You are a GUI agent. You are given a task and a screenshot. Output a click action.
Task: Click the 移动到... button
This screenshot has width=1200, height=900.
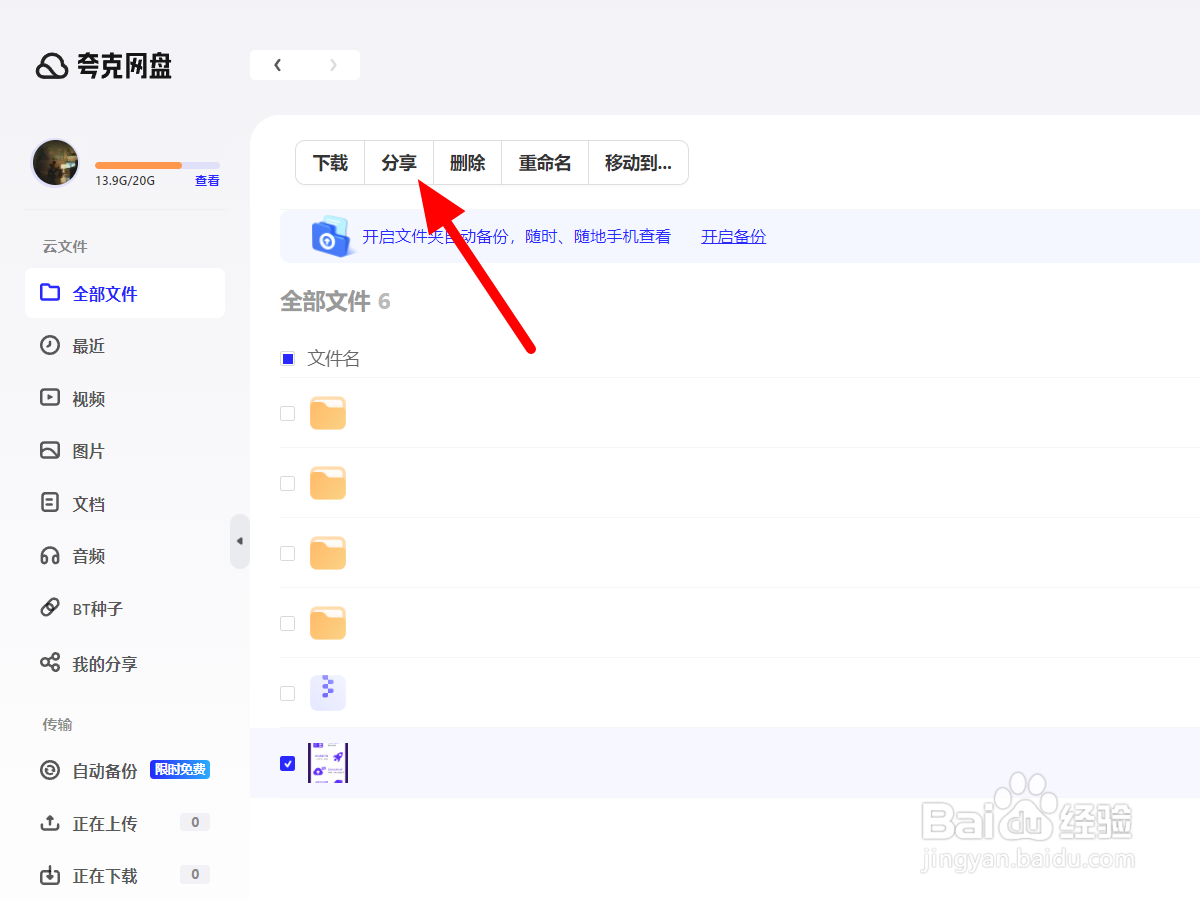pyautogui.click(x=638, y=163)
